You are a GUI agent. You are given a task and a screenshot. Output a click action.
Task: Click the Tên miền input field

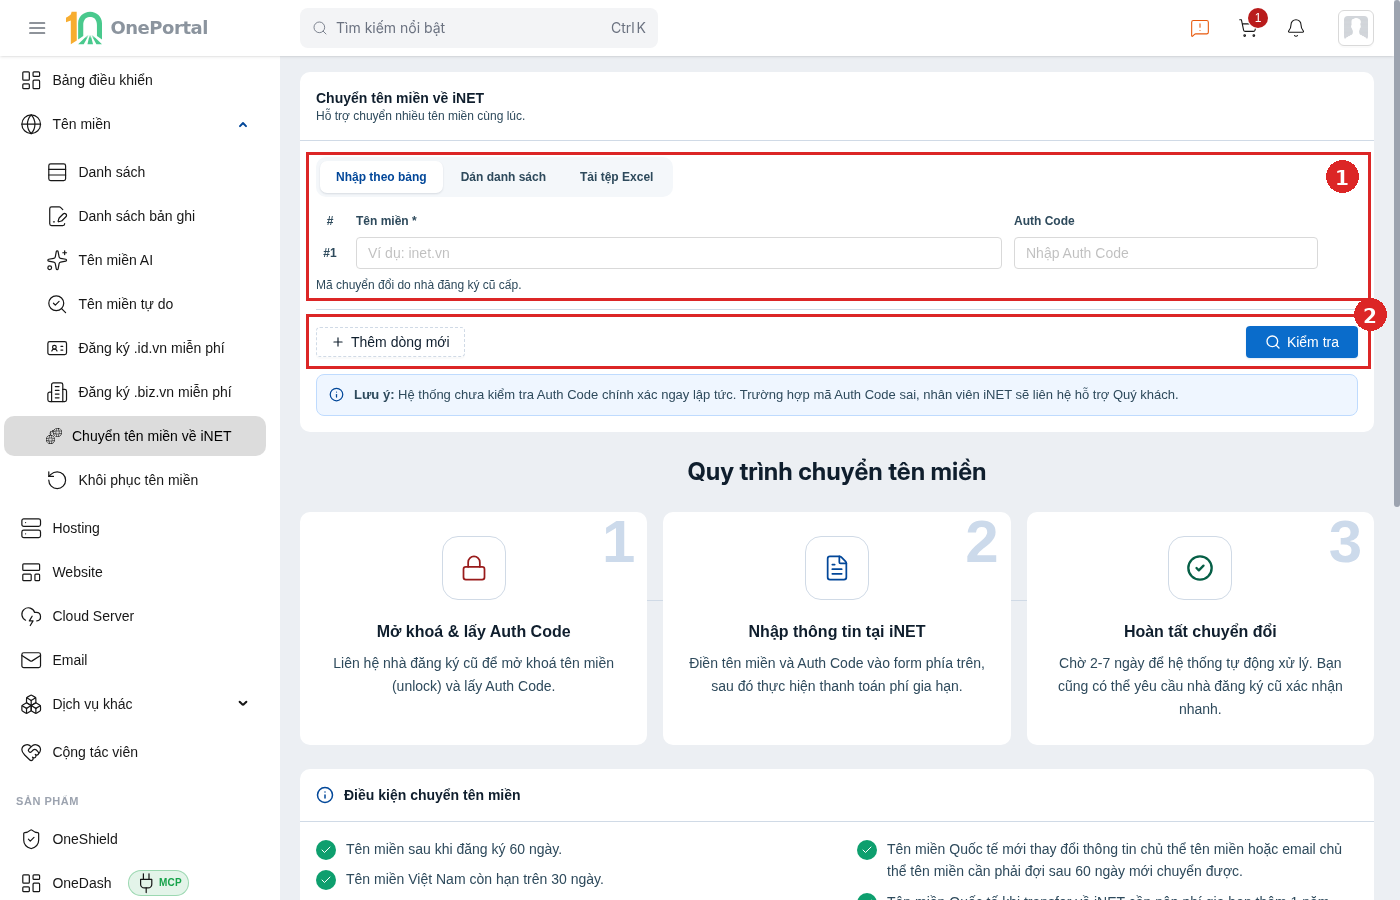(679, 253)
